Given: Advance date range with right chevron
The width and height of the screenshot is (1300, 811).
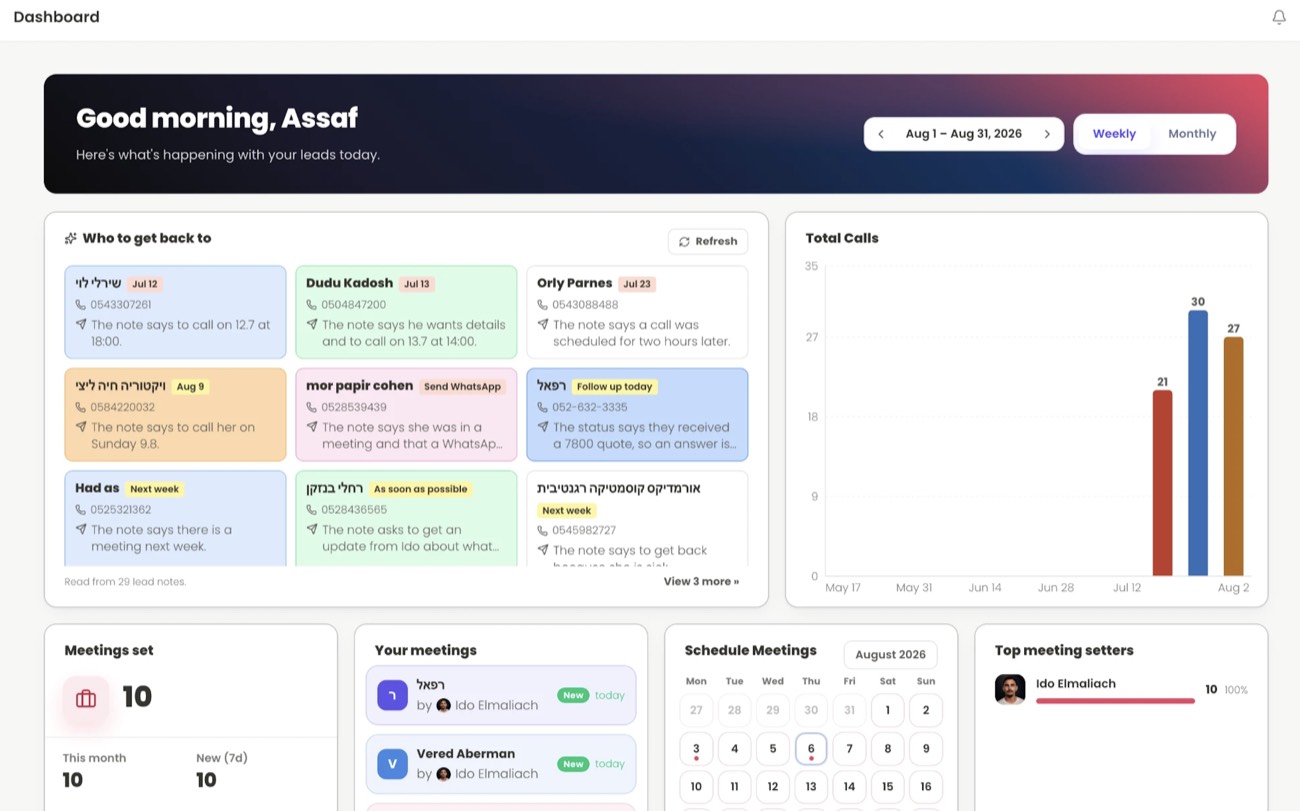Looking at the screenshot, I should [1047, 134].
